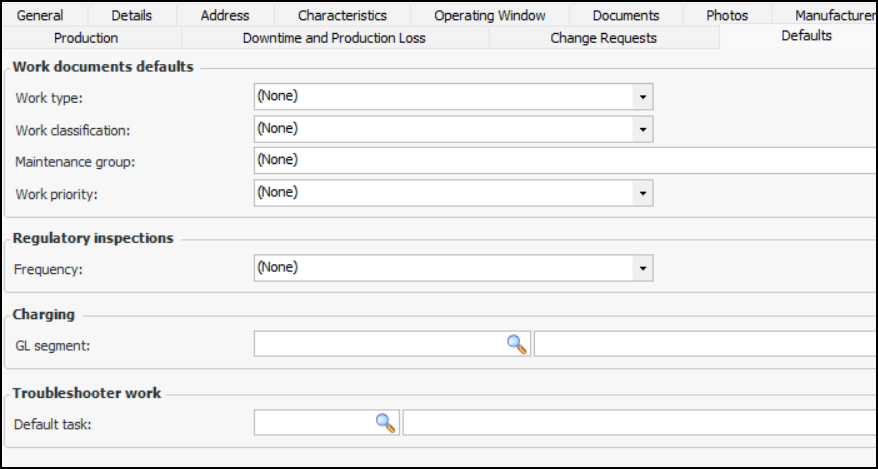Viewport: 878px width, 469px height.
Task: Go to the Characteristics tab
Action: 342,15
